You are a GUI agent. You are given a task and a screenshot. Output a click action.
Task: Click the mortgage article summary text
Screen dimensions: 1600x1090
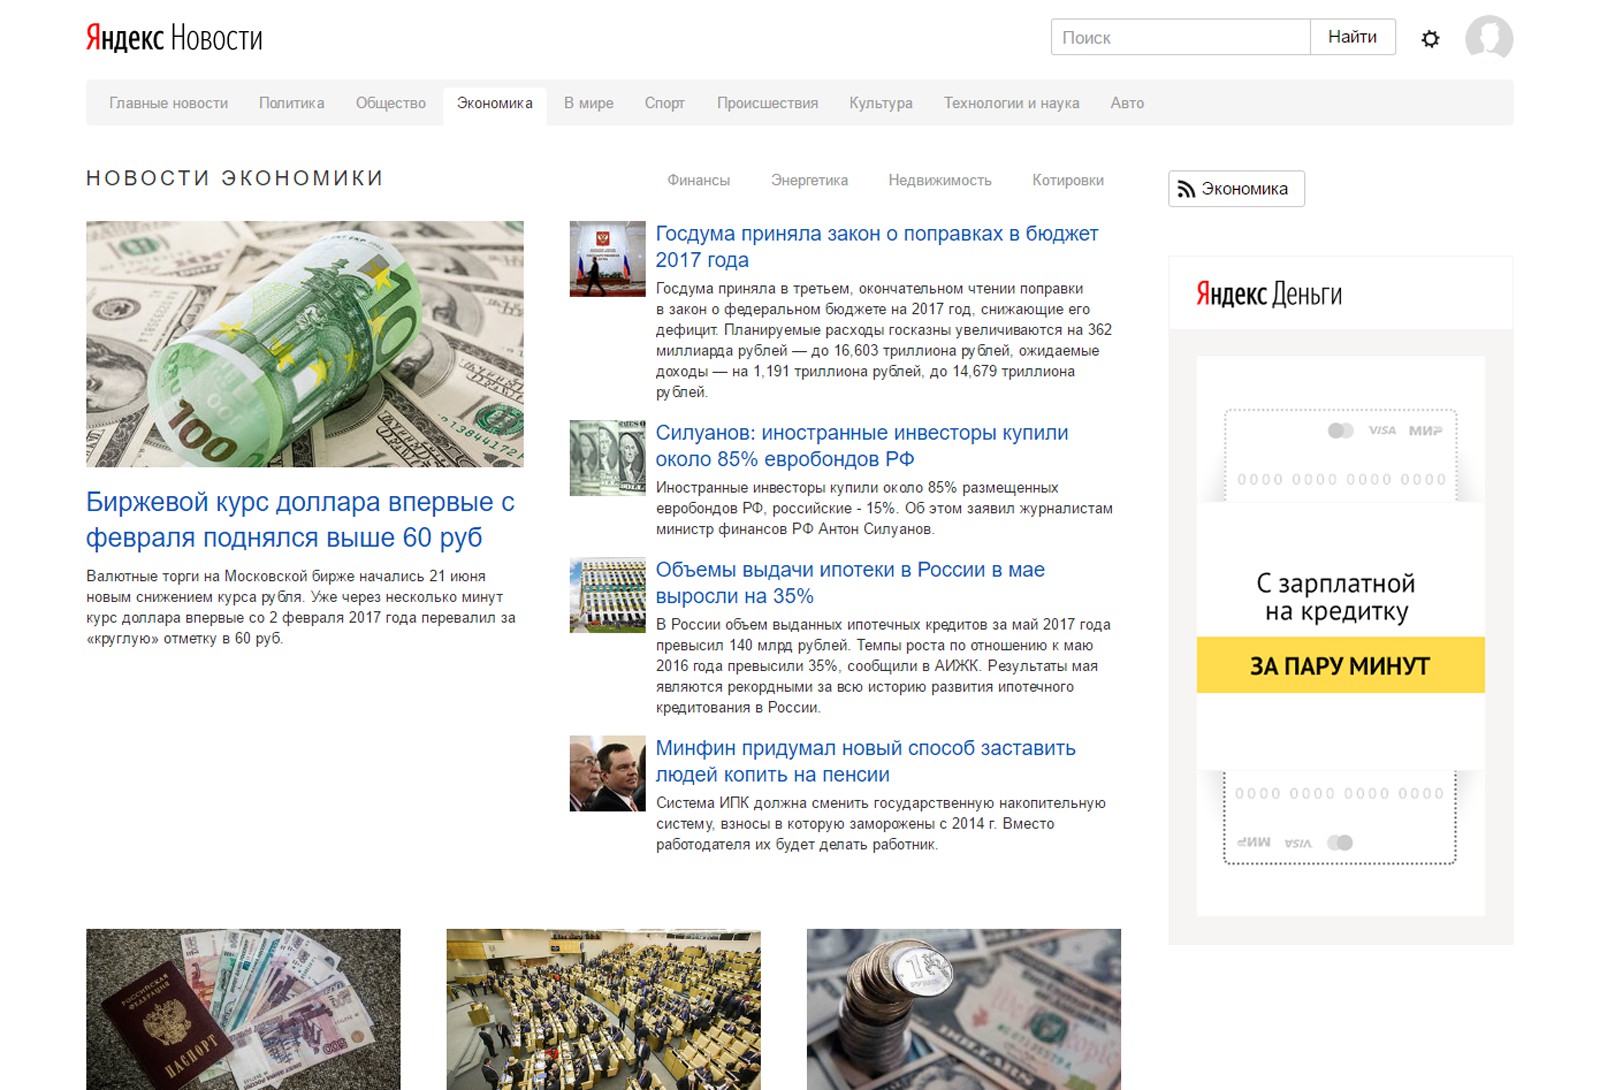(x=883, y=666)
